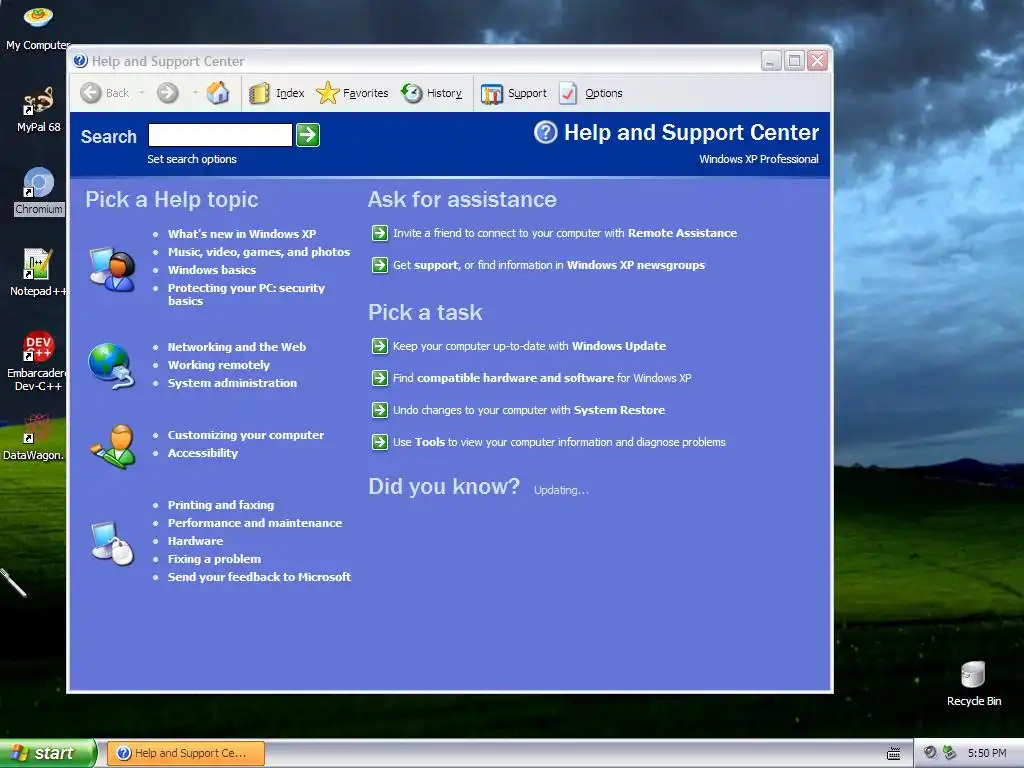Open Networking and the Web topic
The height and width of the screenshot is (768, 1024).
(x=236, y=347)
